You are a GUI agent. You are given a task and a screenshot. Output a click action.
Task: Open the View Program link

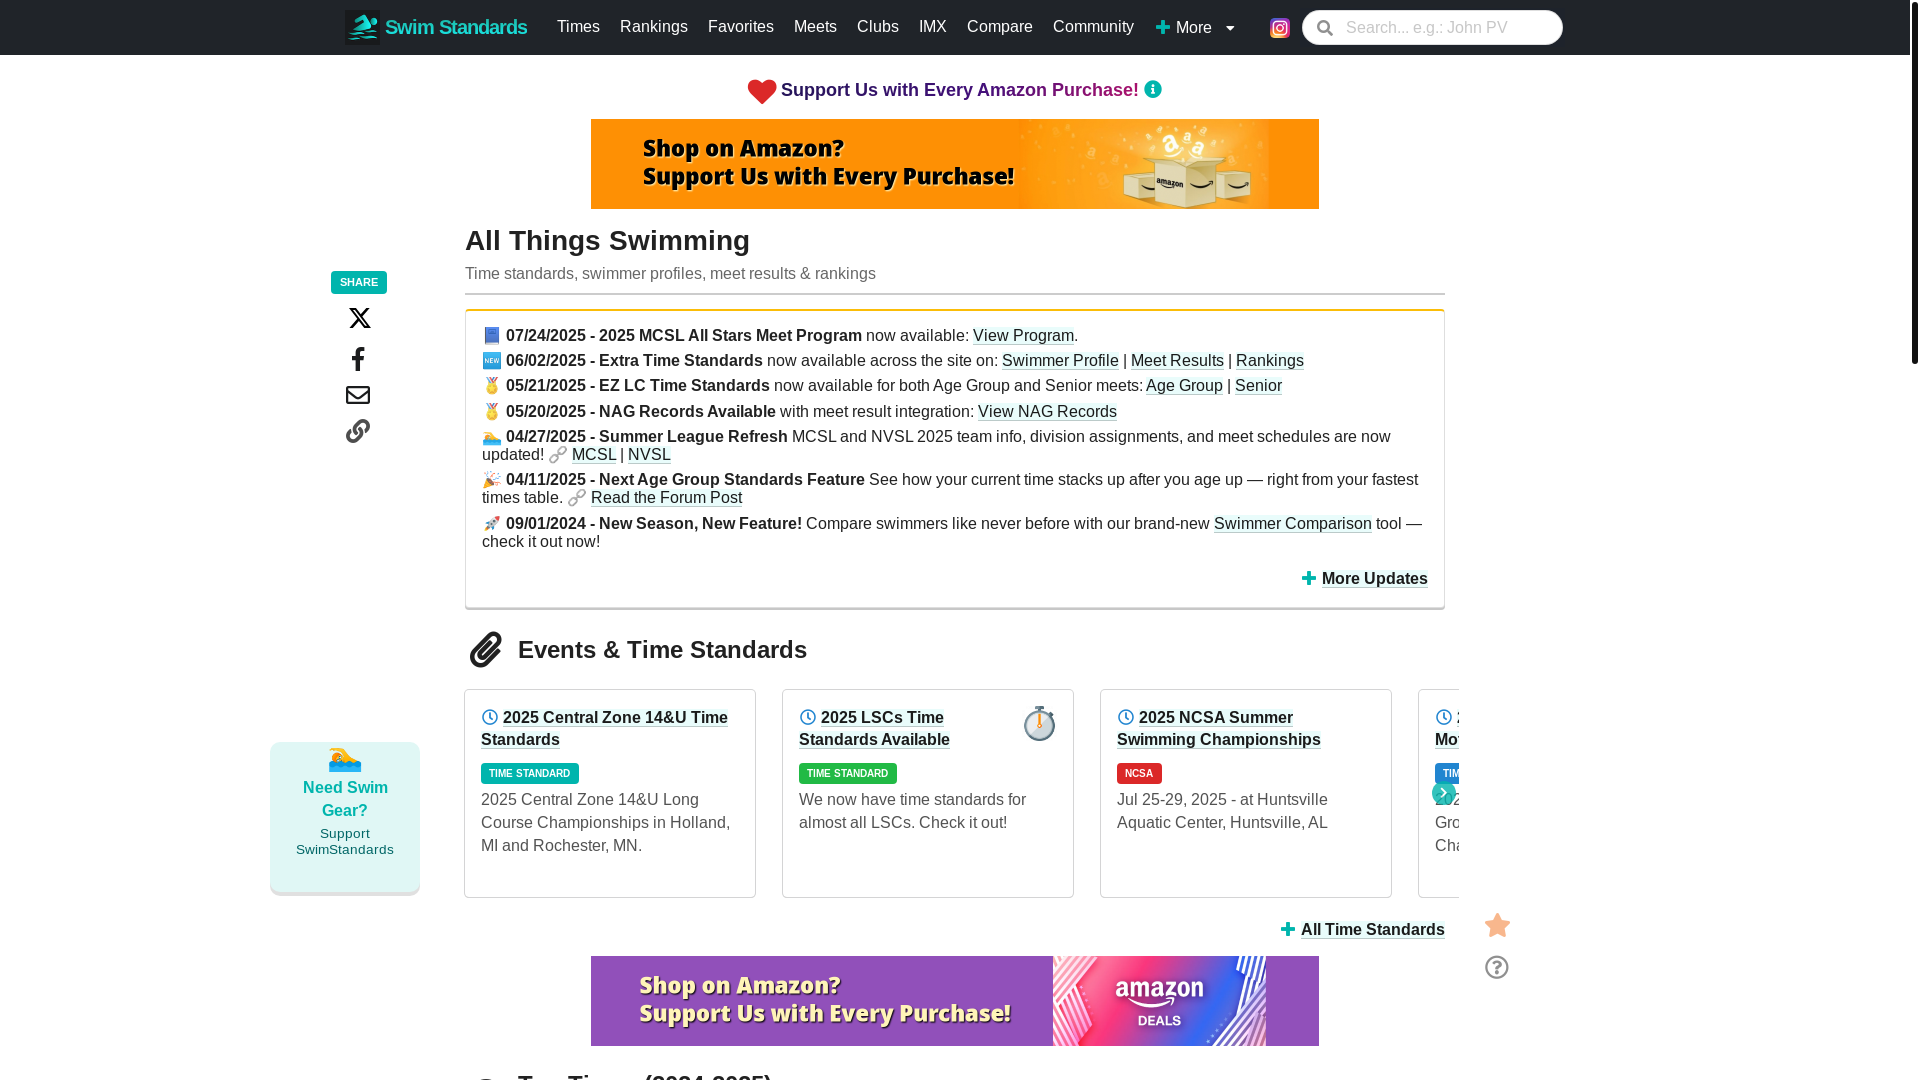tap(1023, 336)
